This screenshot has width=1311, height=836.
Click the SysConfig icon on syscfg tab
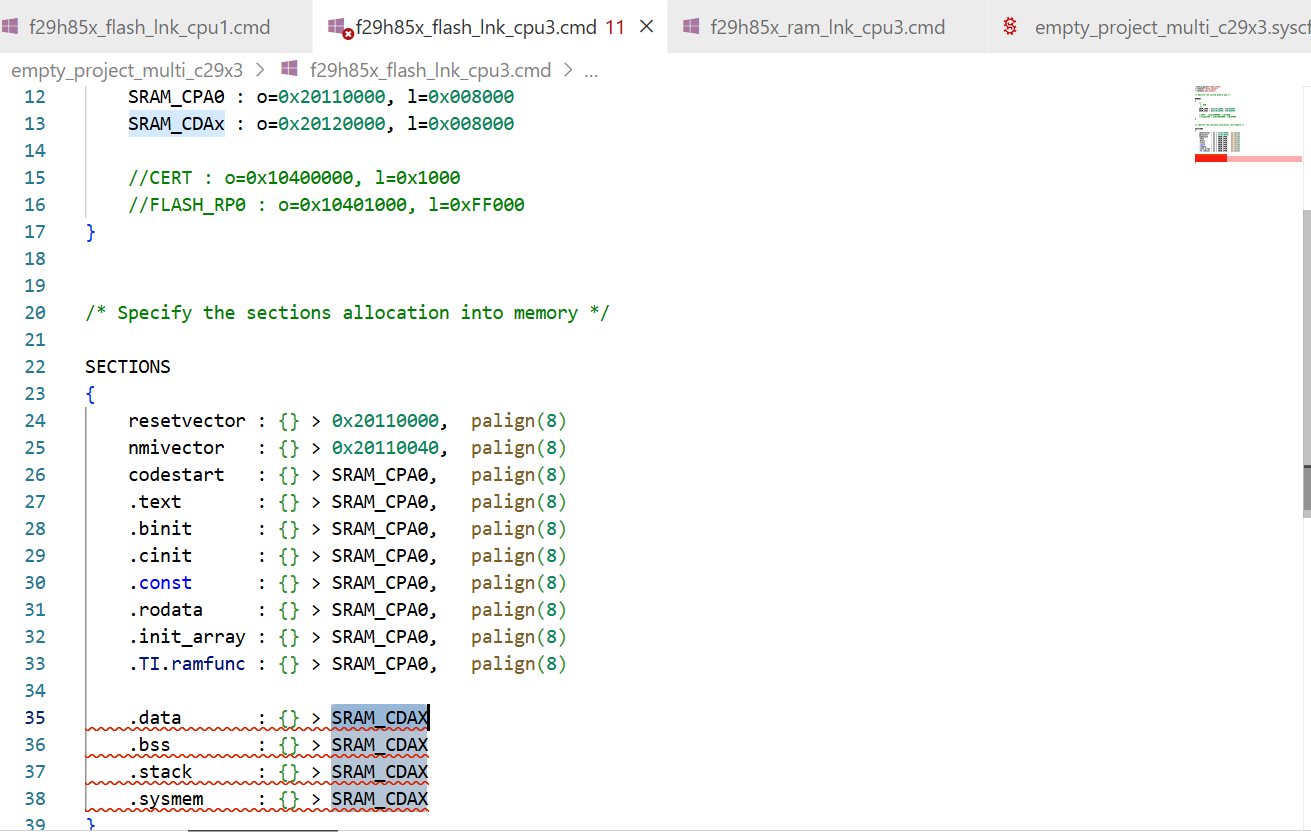pos(1010,27)
